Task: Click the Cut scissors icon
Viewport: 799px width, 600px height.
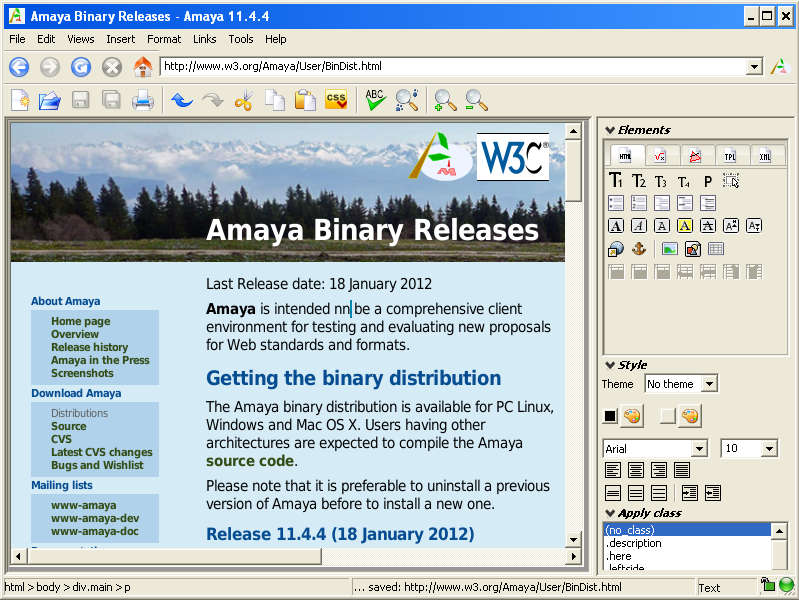Action: 243,100
